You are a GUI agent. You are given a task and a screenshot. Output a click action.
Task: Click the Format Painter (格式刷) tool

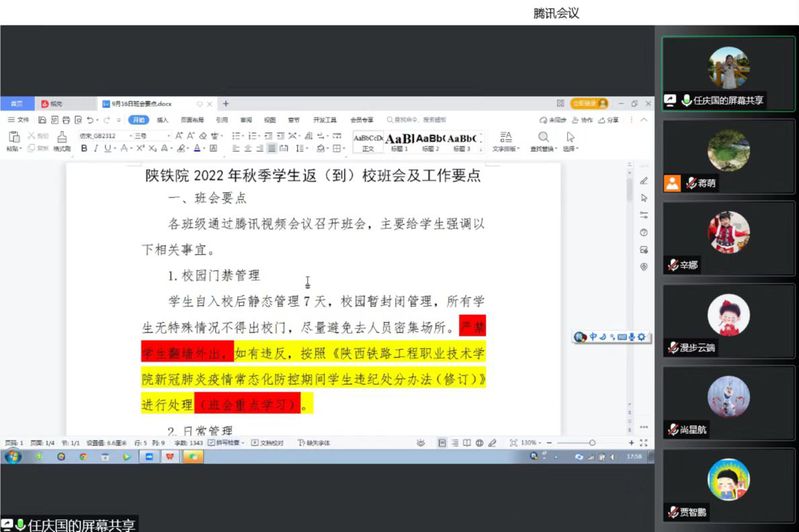61,142
